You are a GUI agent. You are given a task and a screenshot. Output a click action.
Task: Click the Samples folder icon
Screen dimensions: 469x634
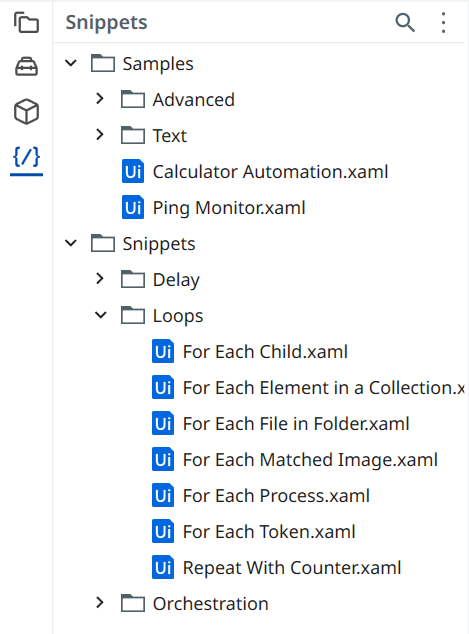(103, 63)
